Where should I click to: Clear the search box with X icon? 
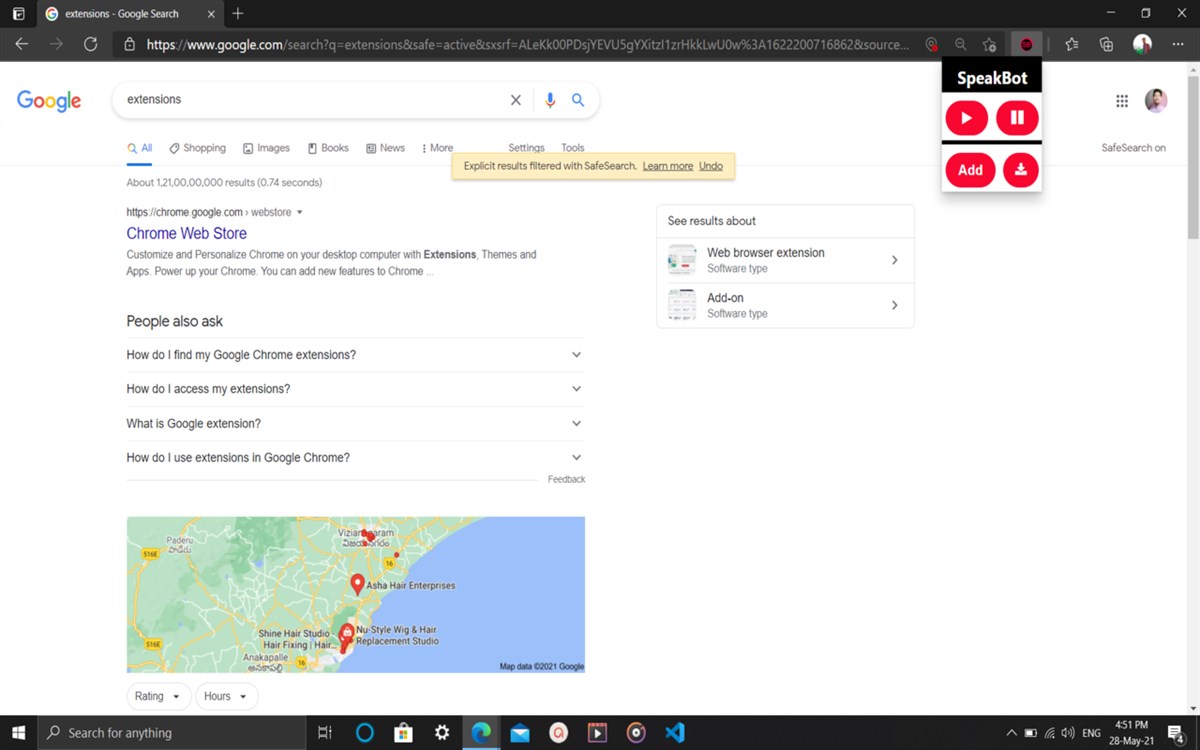pyautogui.click(x=516, y=100)
